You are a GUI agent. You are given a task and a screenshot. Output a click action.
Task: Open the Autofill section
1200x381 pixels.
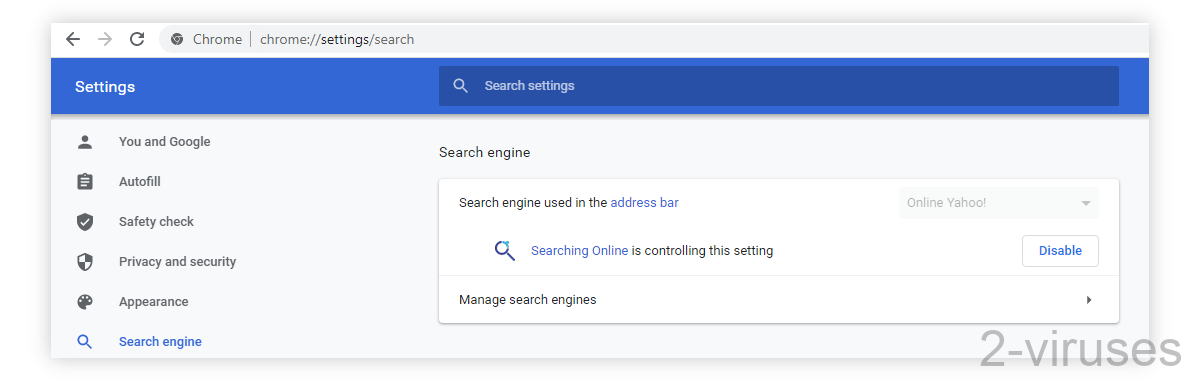click(140, 182)
